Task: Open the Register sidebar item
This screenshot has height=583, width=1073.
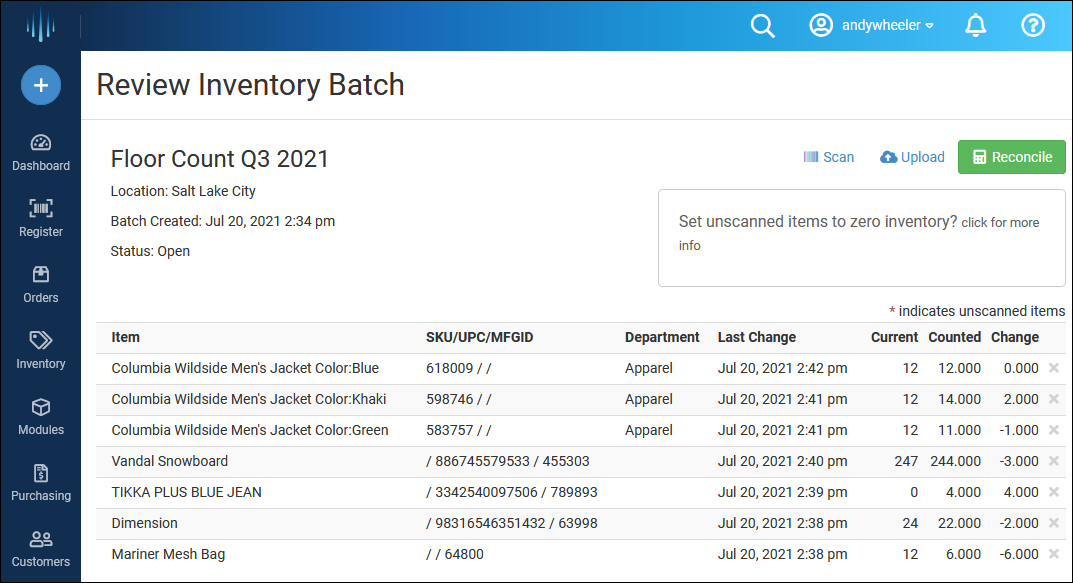Action: pos(41,218)
